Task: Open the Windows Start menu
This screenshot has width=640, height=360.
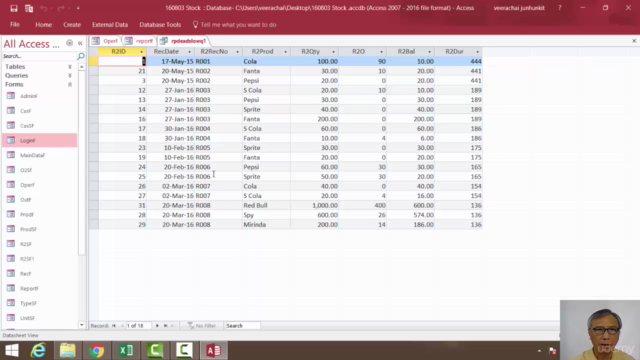Action: tap(11, 350)
